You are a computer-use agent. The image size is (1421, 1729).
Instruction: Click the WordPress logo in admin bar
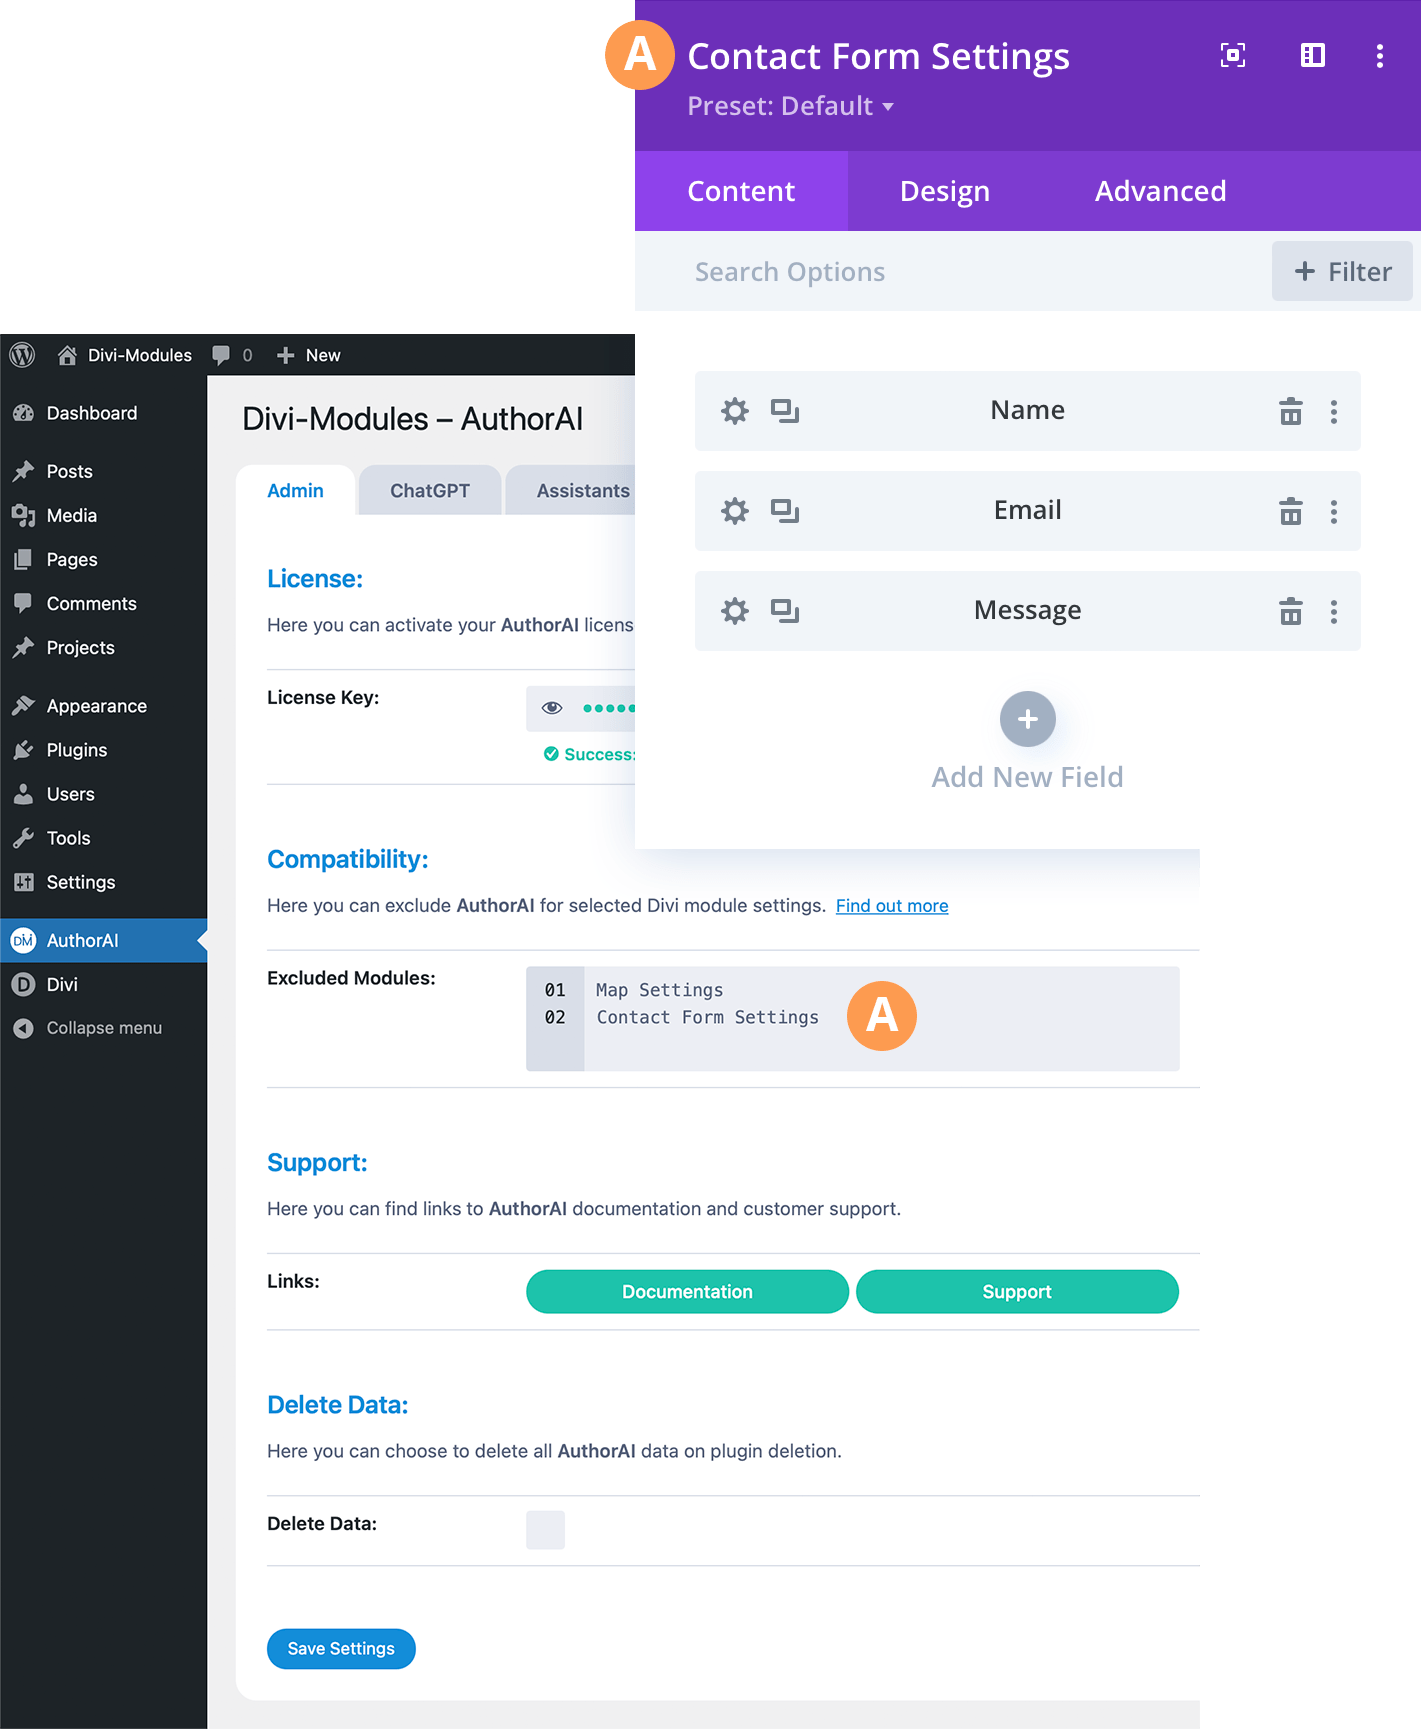click(22, 355)
